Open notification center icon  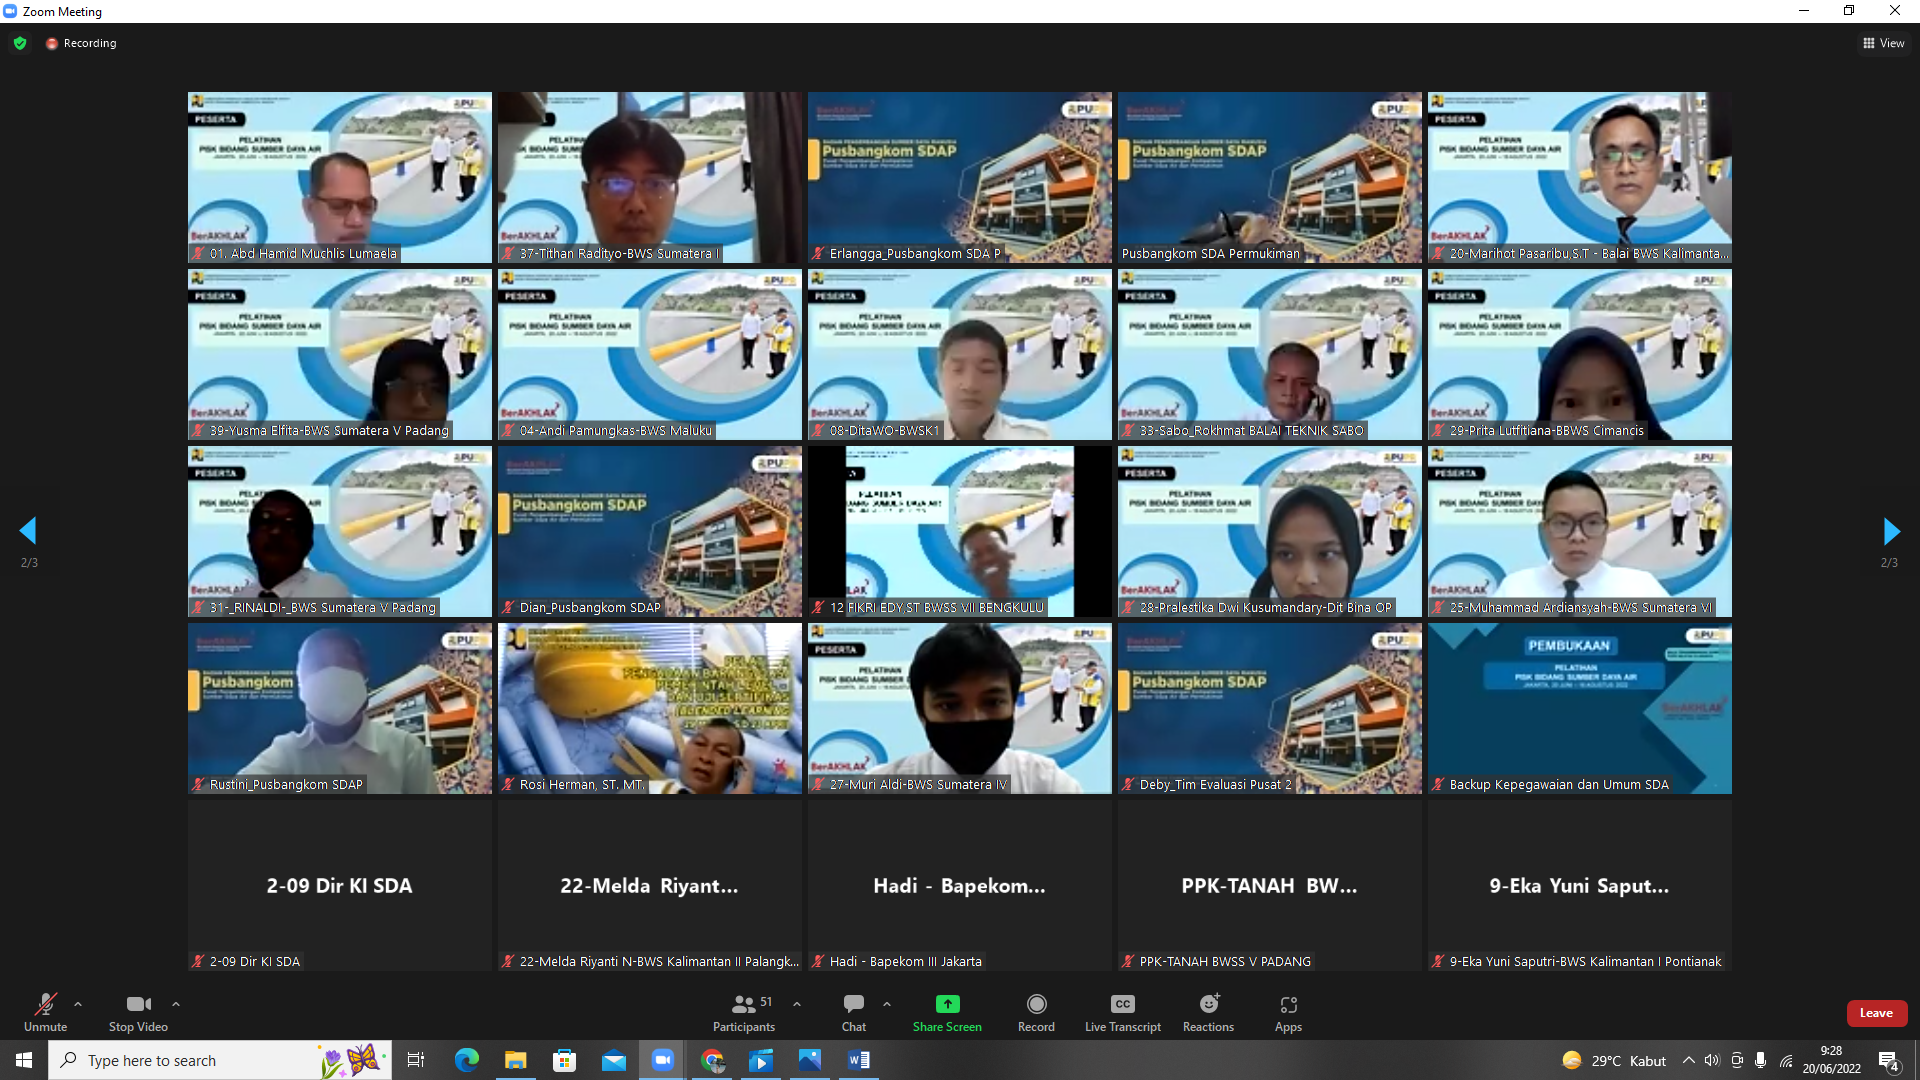(1889, 1060)
